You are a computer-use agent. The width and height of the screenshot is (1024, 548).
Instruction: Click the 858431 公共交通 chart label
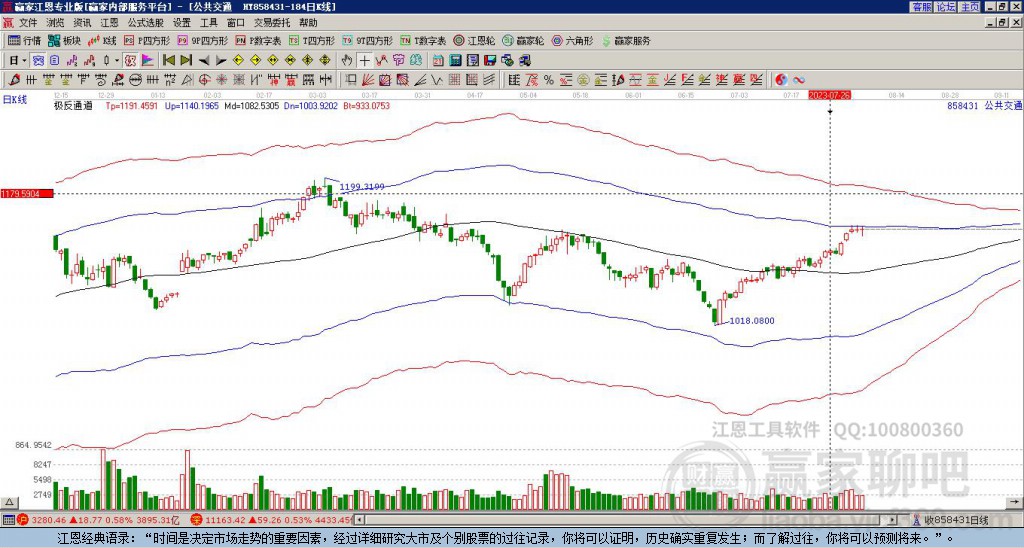tap(984, 105)
